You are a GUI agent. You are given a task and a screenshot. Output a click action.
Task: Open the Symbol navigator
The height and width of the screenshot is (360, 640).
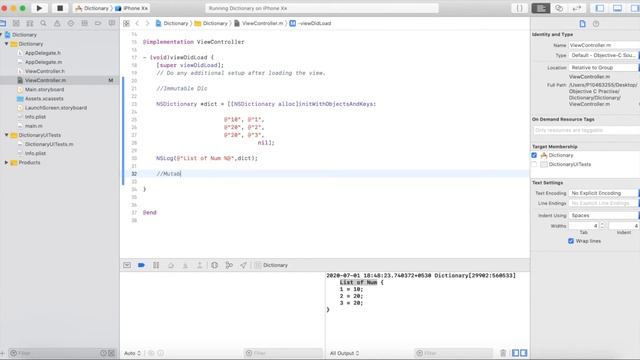tap(30, 23)
